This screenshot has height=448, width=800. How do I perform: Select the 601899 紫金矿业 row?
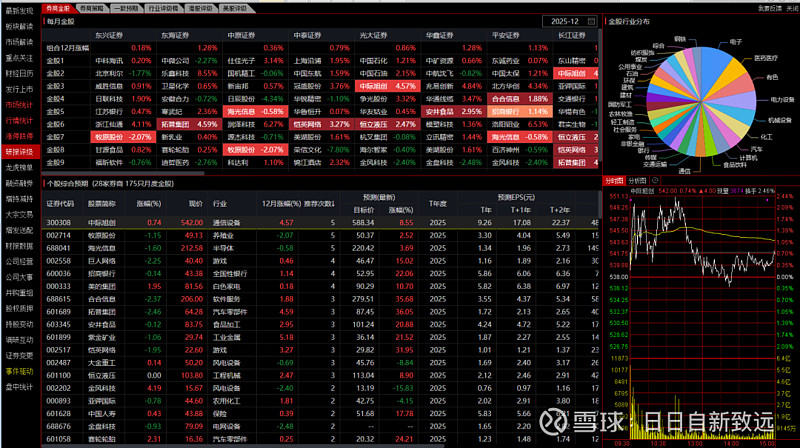click(x=321, y=337)
